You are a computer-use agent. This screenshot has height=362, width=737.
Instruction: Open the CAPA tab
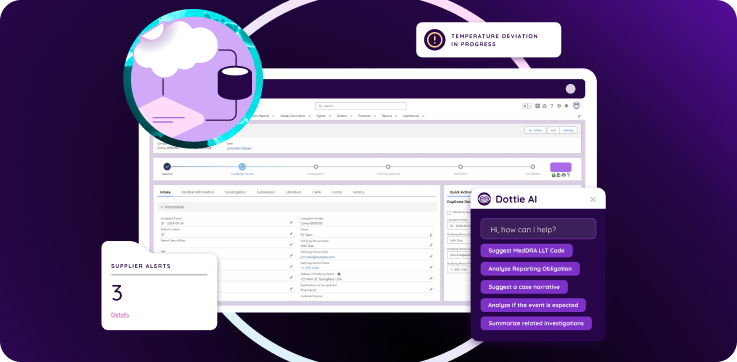pos(316,192)
